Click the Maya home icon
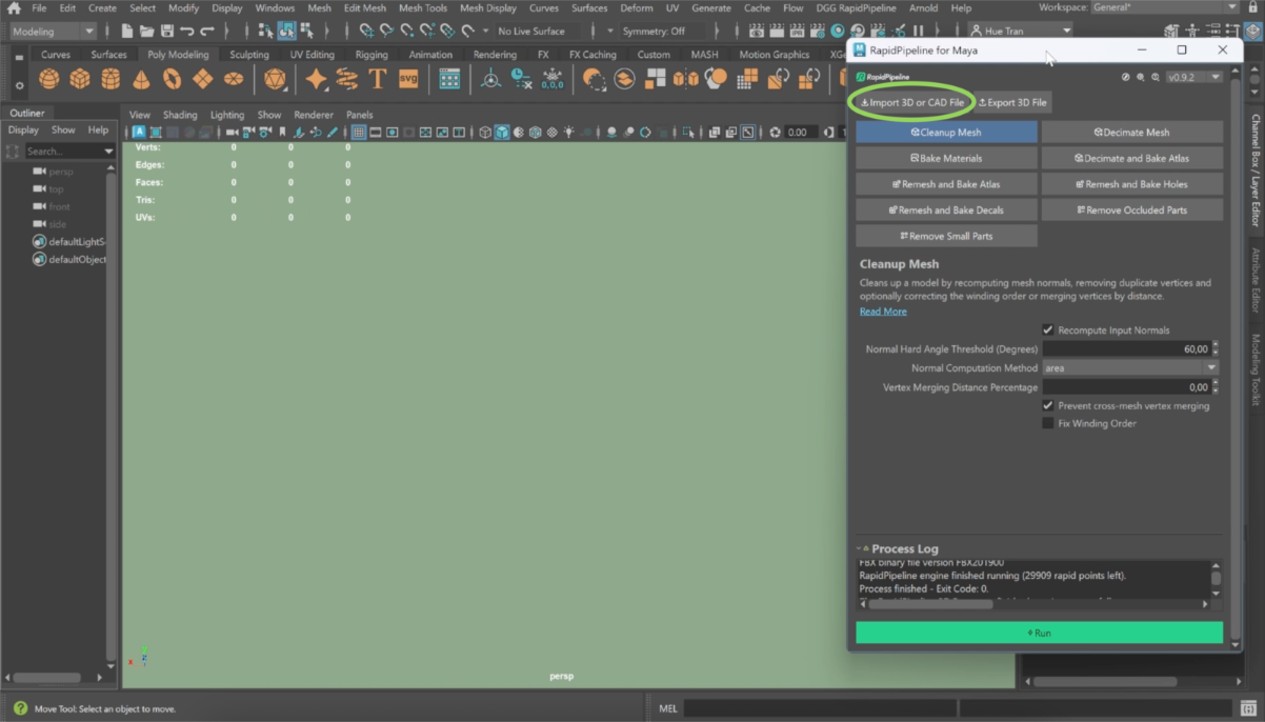Image resolution: width=1265 pixels, height=722 pixels. pyautogui.click(x=13, y=8)
